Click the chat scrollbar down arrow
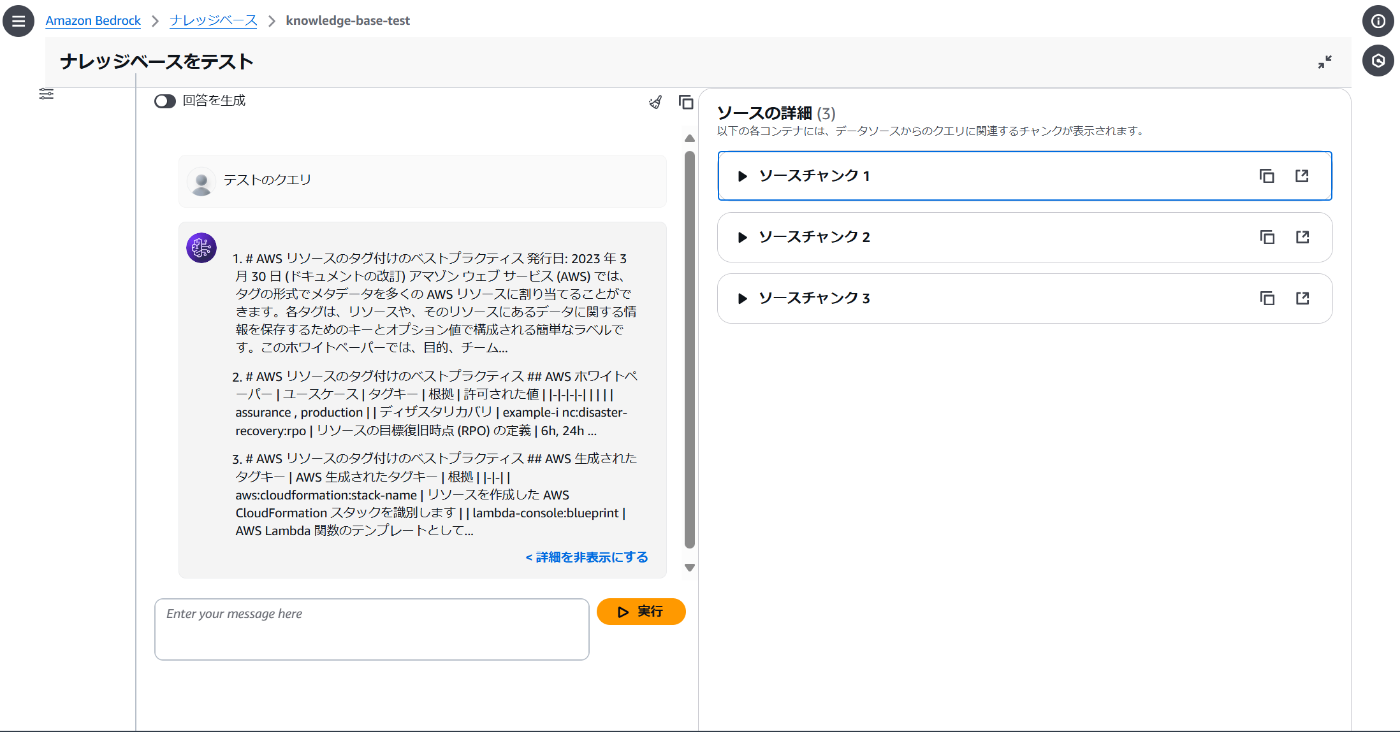 click(x=689, y=567)
